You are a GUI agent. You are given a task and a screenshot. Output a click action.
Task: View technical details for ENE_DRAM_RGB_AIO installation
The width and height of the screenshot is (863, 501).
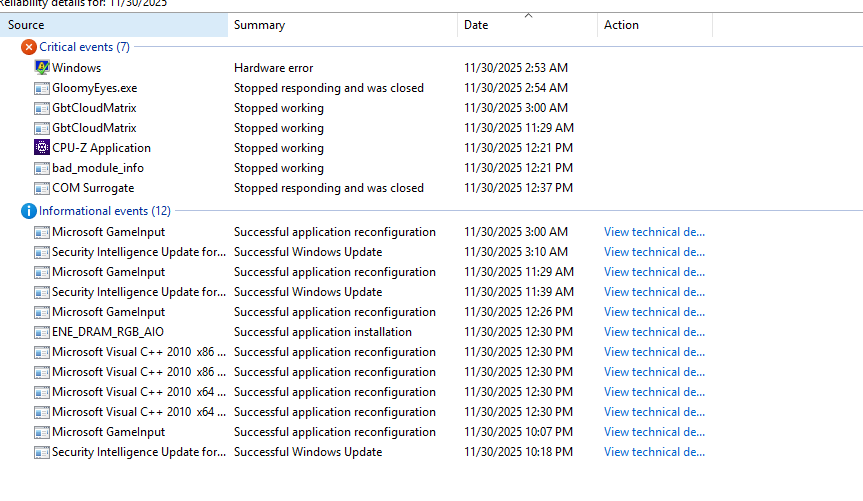click(654, 332)
